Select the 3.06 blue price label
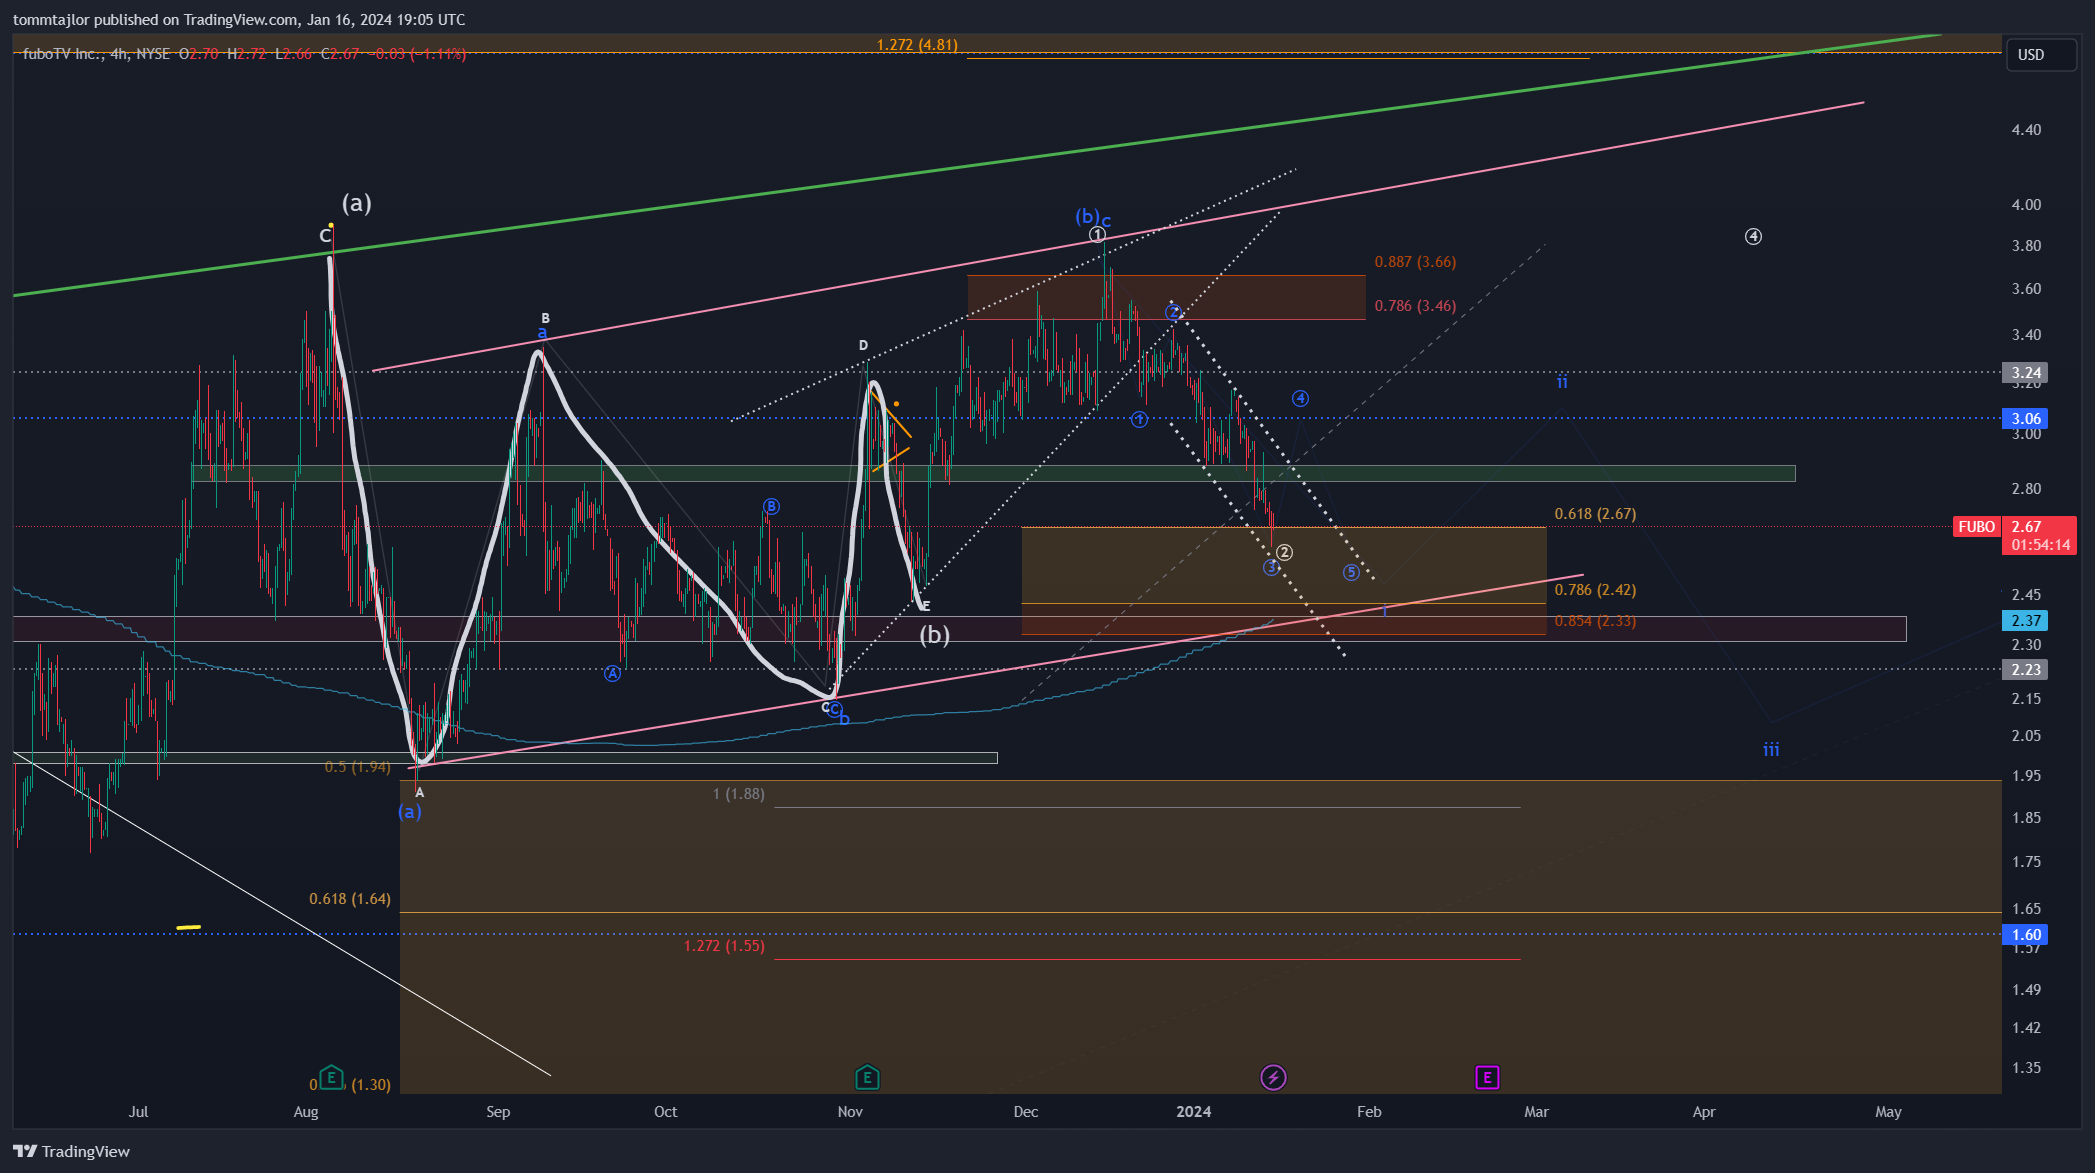This screenshot has width=2095, height=1173. [2026, 418]
